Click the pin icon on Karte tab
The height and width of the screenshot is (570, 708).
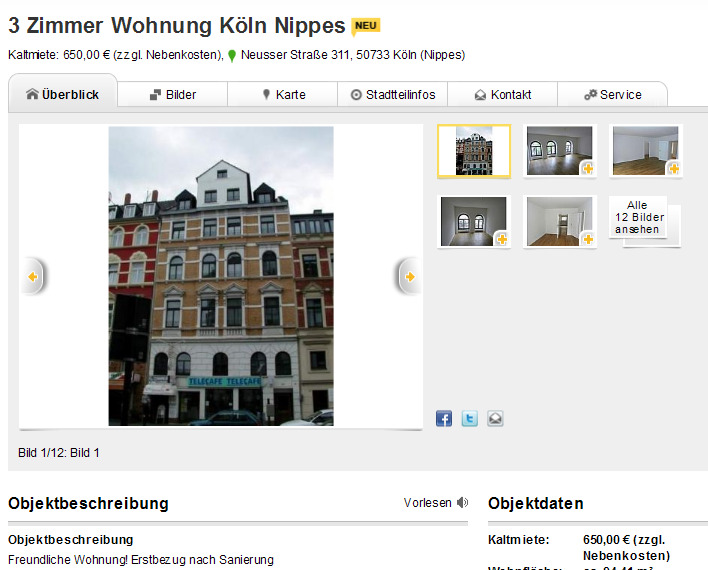pos(266,94)
